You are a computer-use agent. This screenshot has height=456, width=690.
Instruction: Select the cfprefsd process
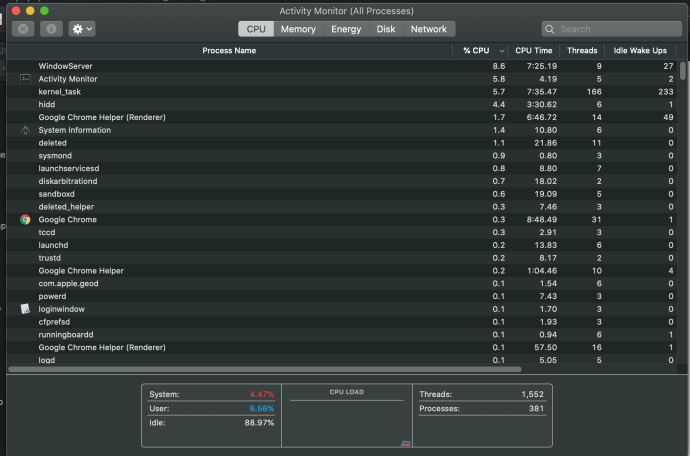tap(342, 322)
